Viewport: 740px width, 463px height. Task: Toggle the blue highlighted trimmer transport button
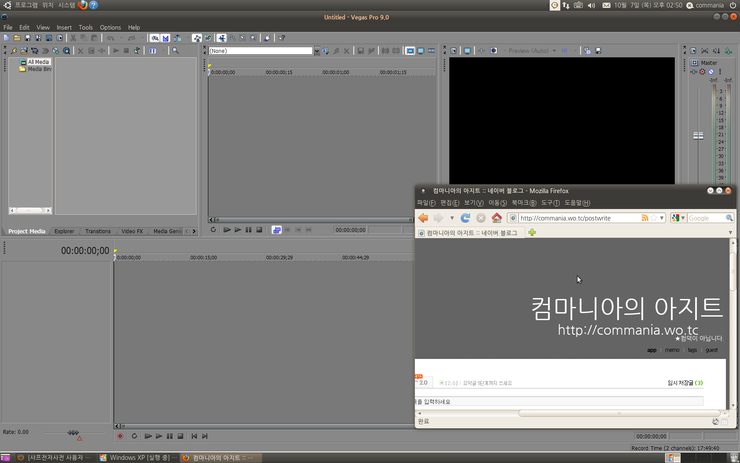(x=277, y=230)
